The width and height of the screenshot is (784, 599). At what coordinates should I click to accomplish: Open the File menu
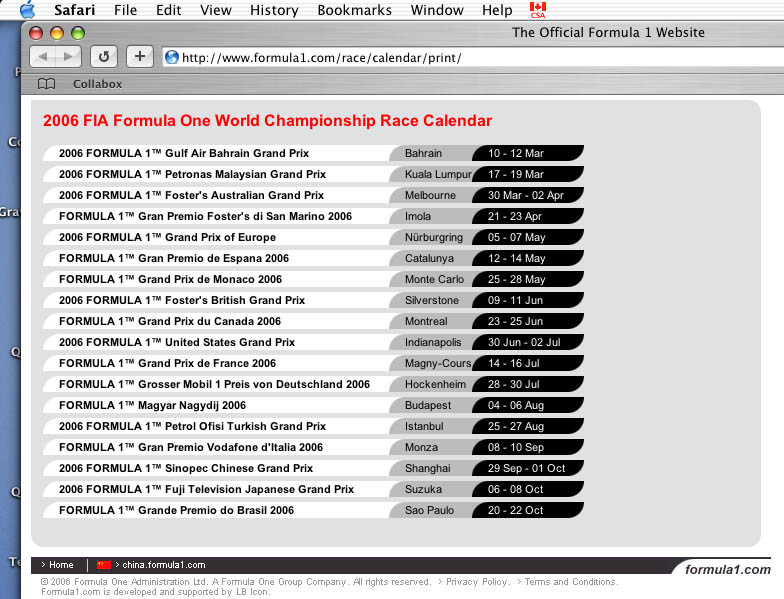[126, 10]
